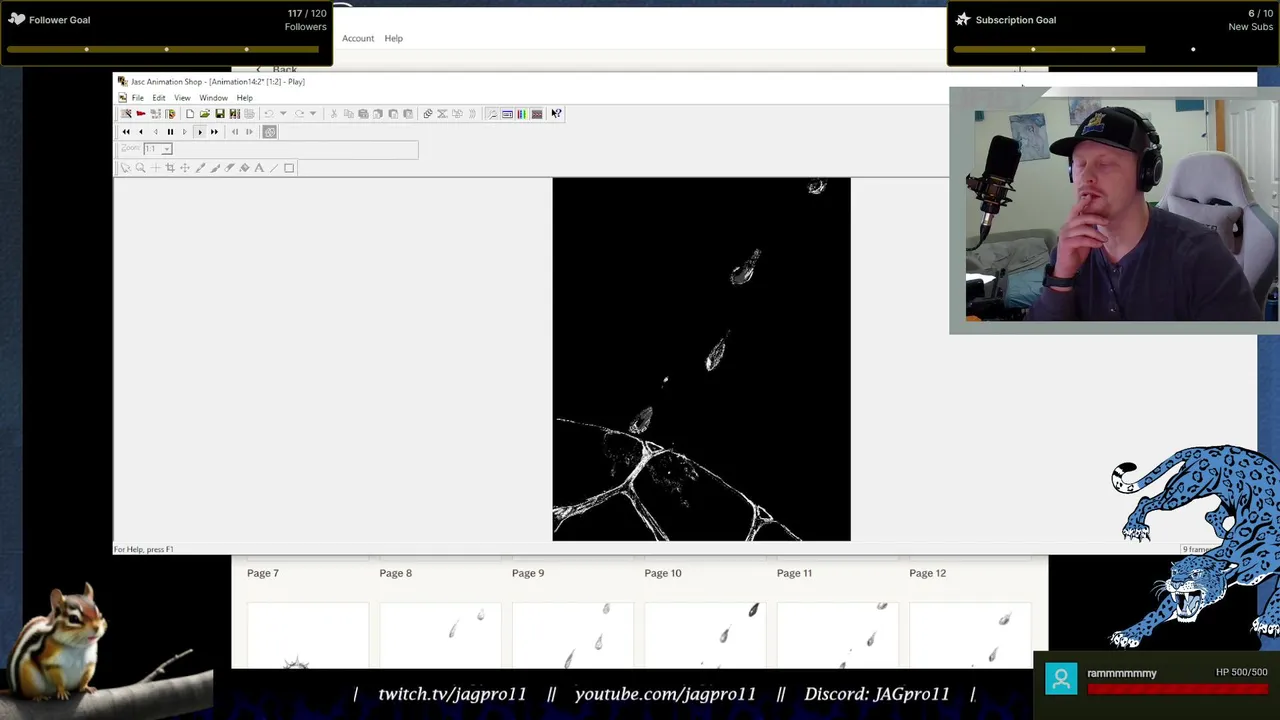Open the Animation Wizard icon

126,114
